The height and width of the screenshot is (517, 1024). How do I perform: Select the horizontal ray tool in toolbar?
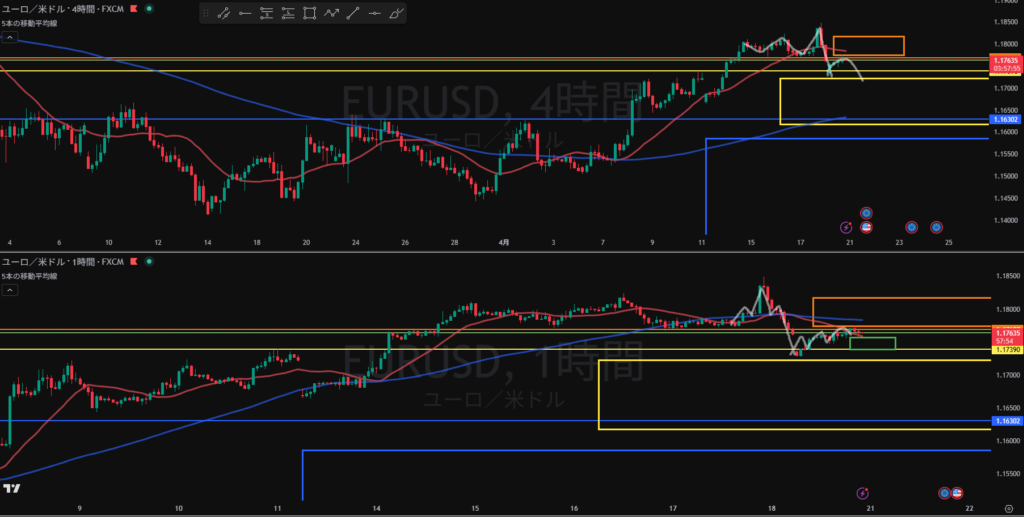[245, 14]
